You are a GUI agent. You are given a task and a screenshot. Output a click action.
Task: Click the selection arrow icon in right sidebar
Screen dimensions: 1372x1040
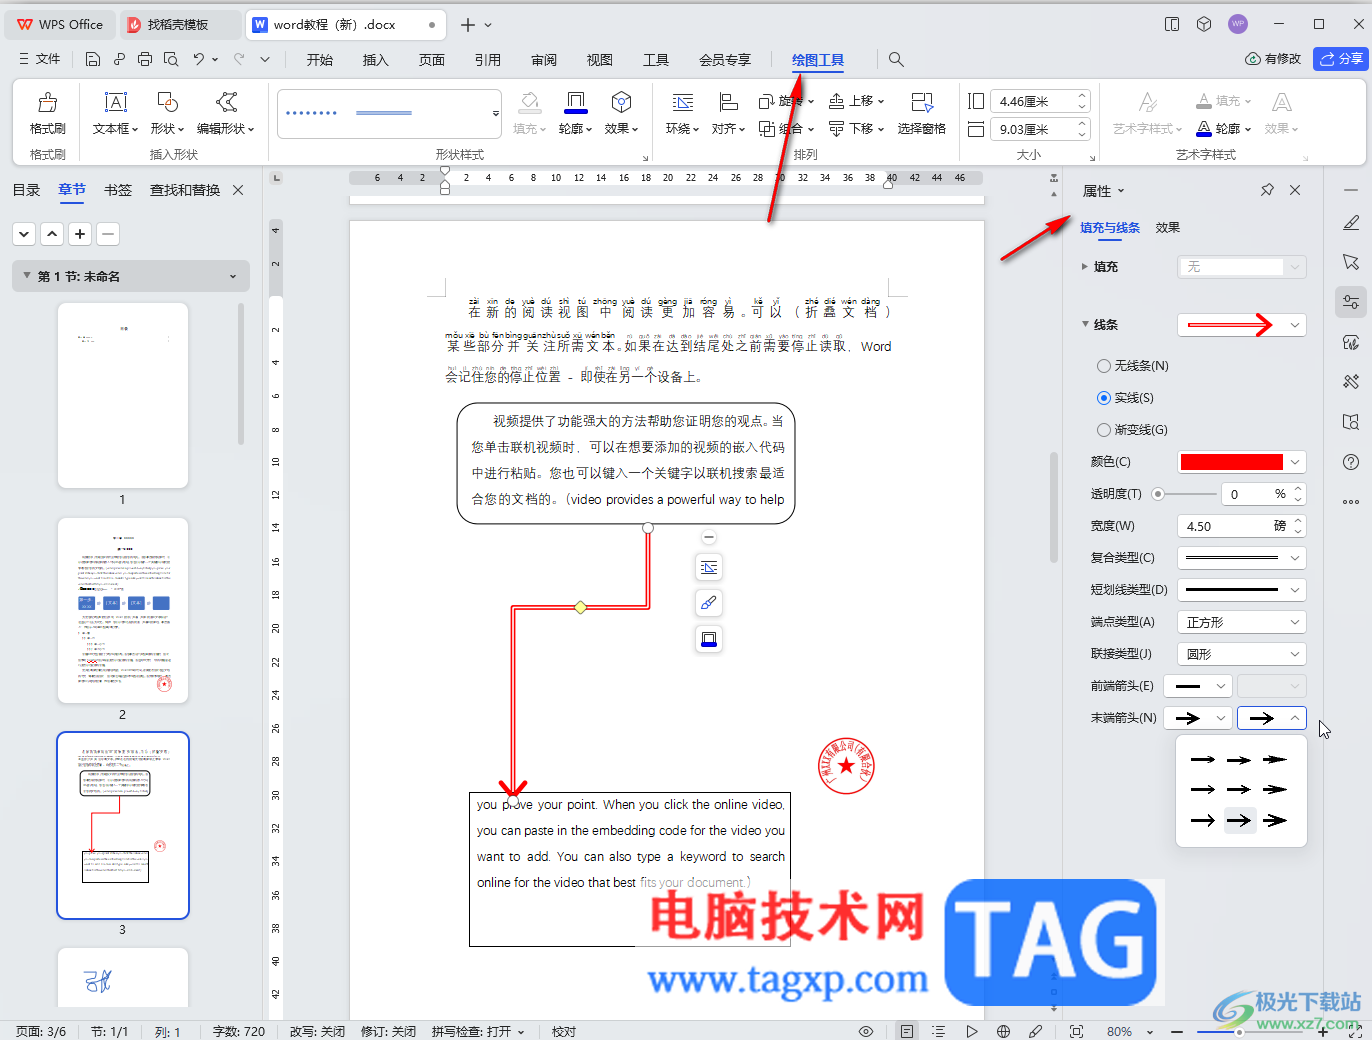[1351, 262]
